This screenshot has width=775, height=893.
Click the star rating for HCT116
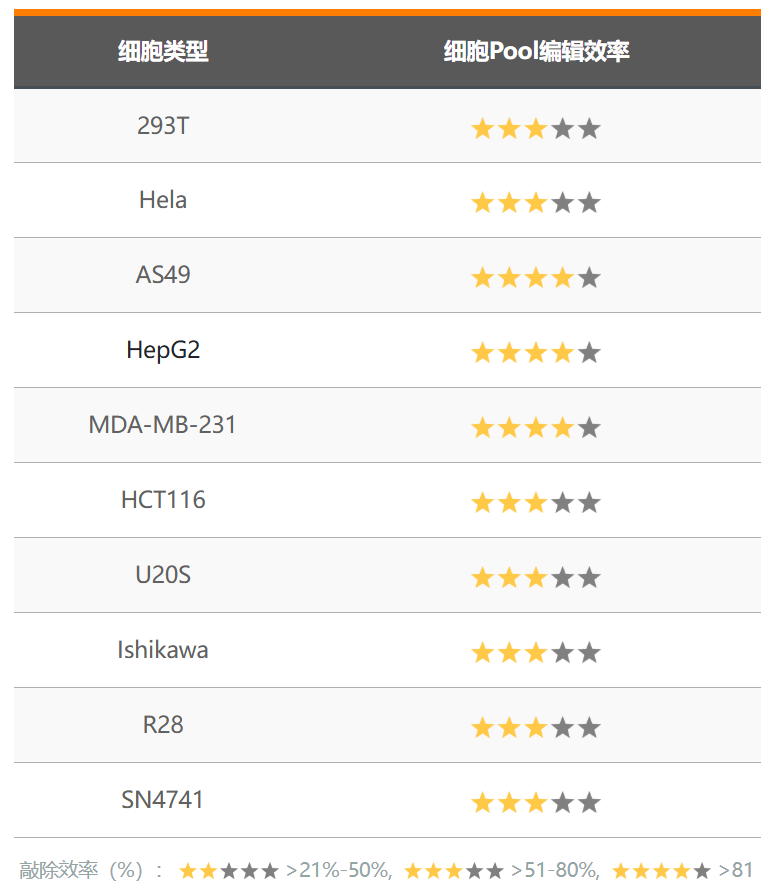[535, 502]
